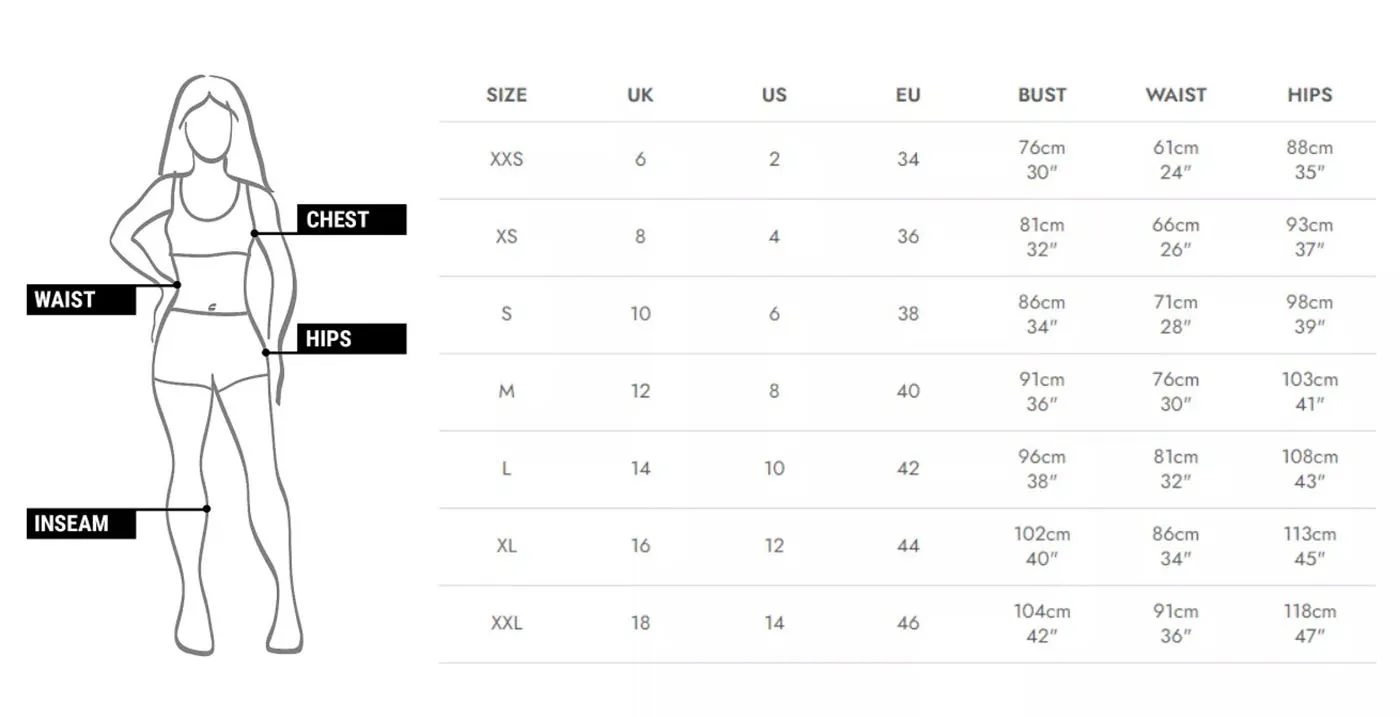Click the SIZE column header

click(506, 95)
